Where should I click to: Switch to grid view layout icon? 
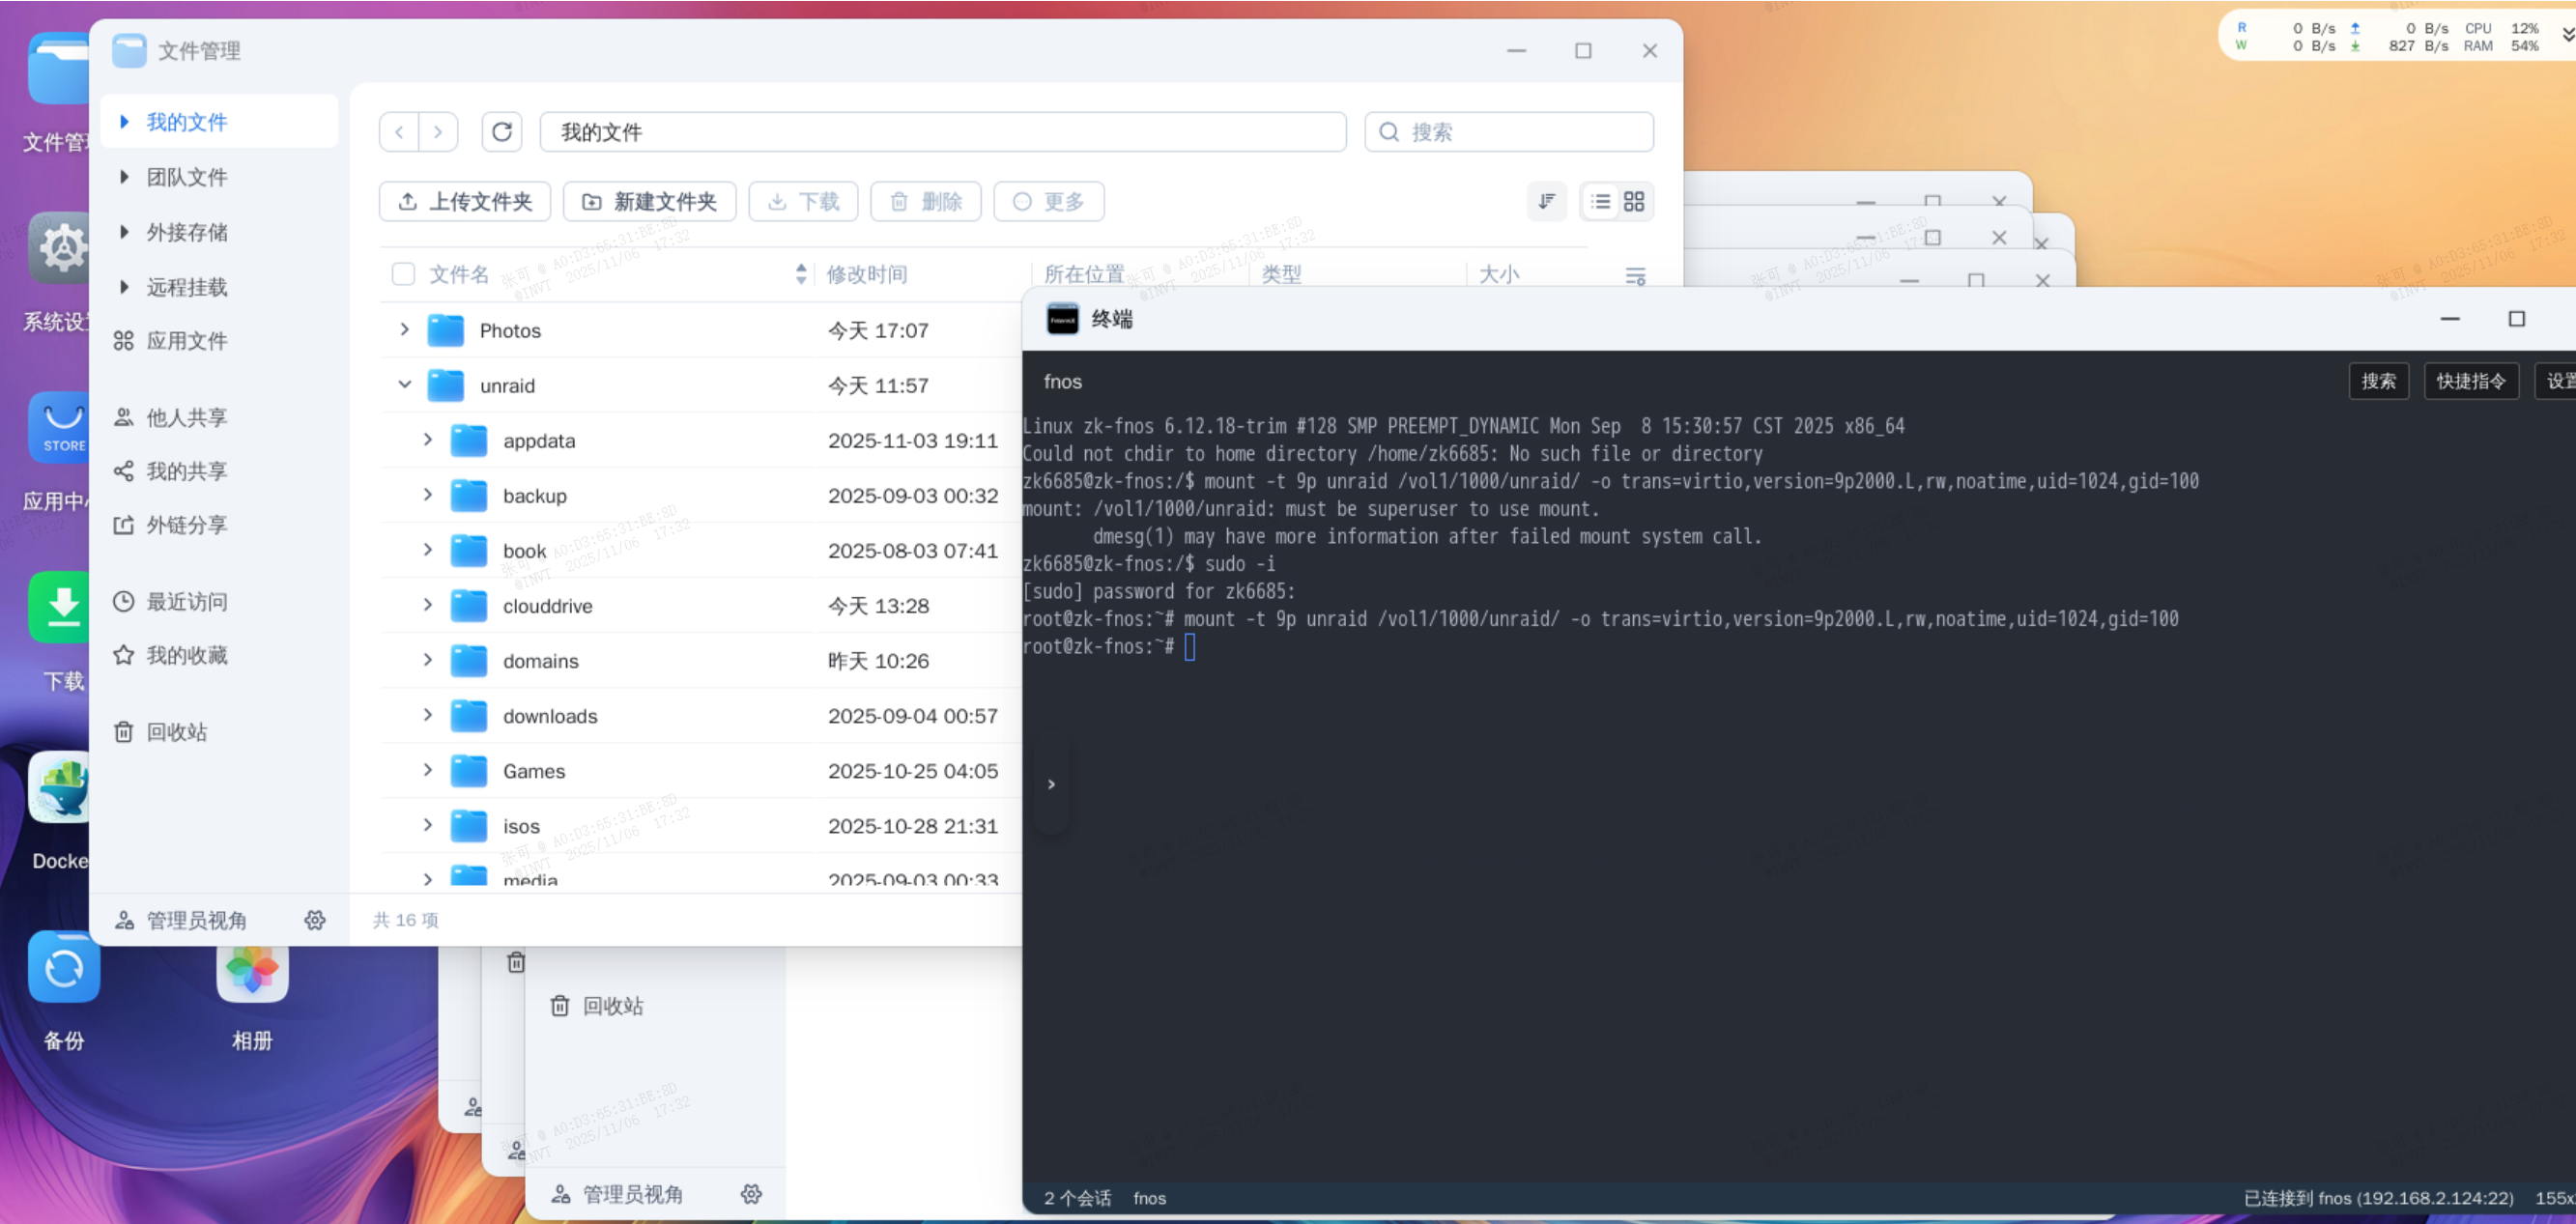pyautogui.click(x=1634, y=202)
